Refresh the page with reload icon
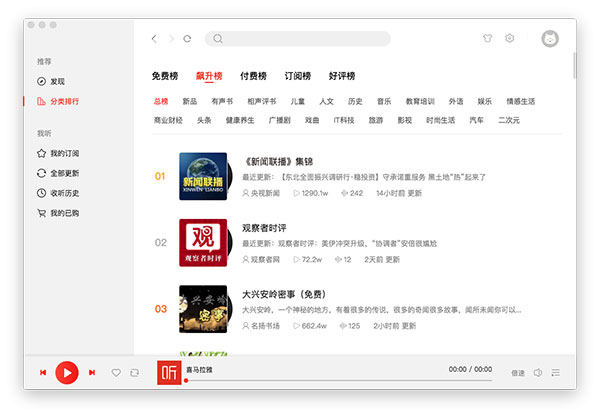Viewport: 600px width, 417px height. coord(186,39)
